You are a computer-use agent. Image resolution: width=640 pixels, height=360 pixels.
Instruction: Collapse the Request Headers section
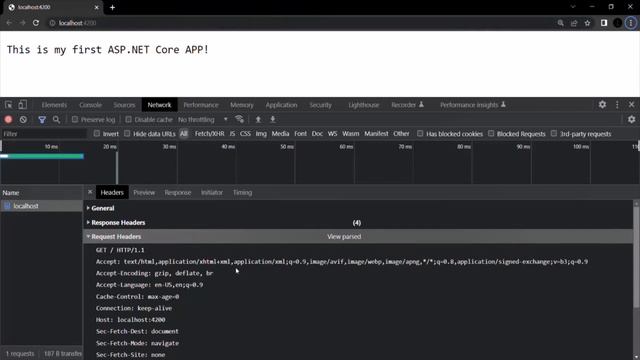(116, 237)
